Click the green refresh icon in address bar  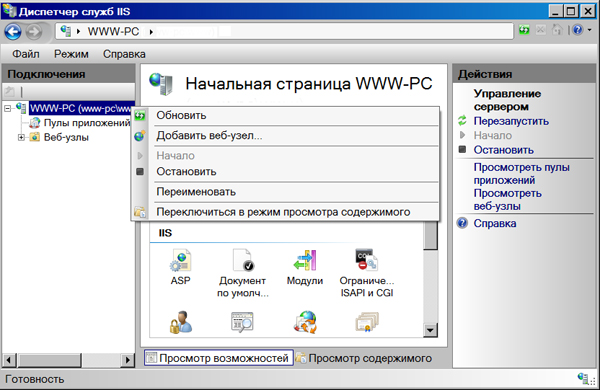pos(524,30)
